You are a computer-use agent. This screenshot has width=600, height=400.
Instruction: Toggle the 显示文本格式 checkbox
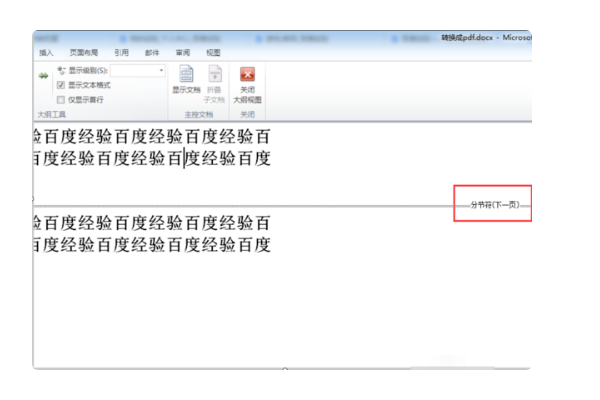(60, 85)
